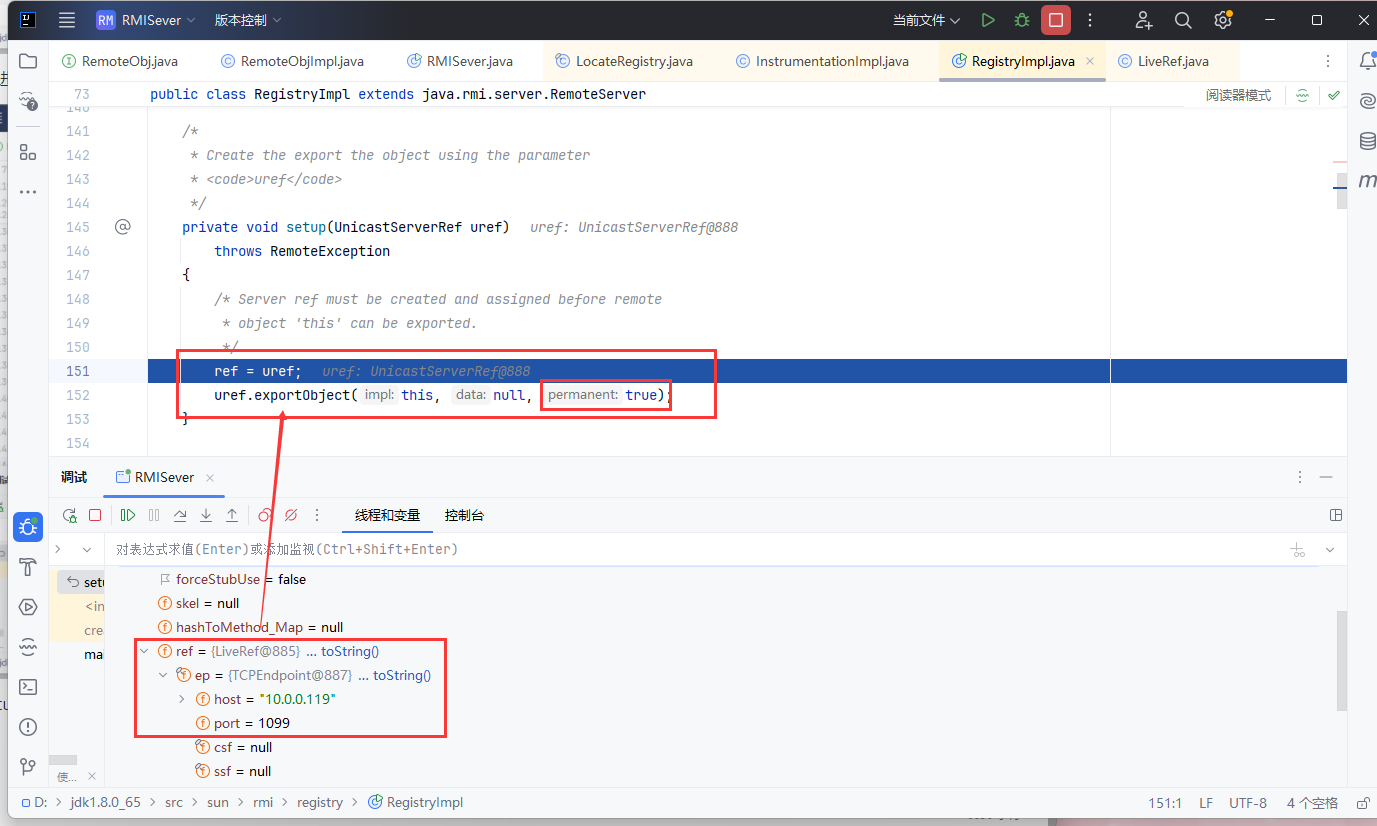
Task: Click the Step Over debug icon
Action: pos(180,515)
